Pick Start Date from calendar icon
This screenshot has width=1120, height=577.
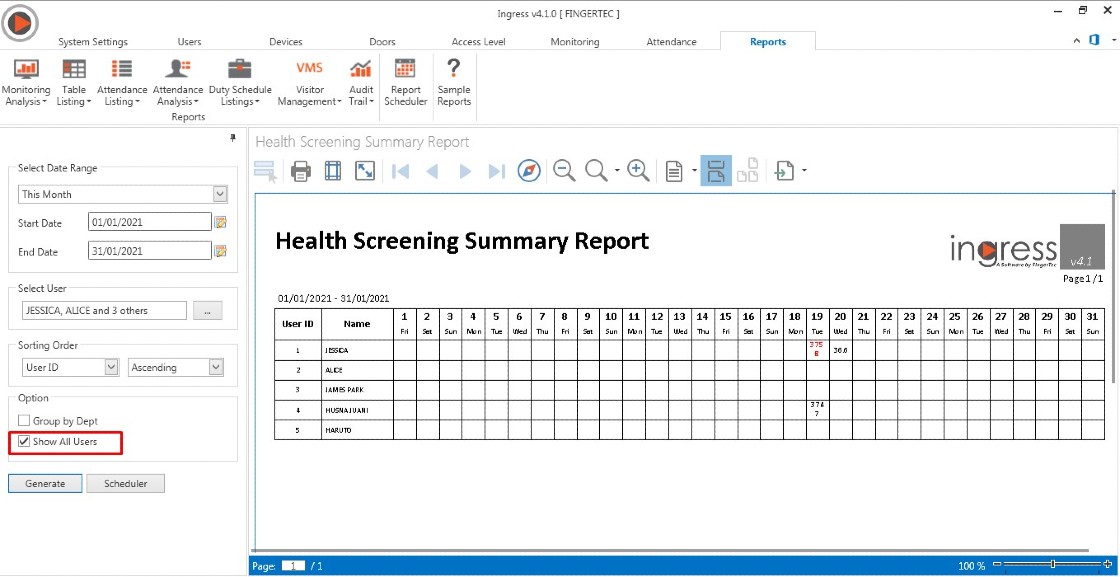point(221,222)
